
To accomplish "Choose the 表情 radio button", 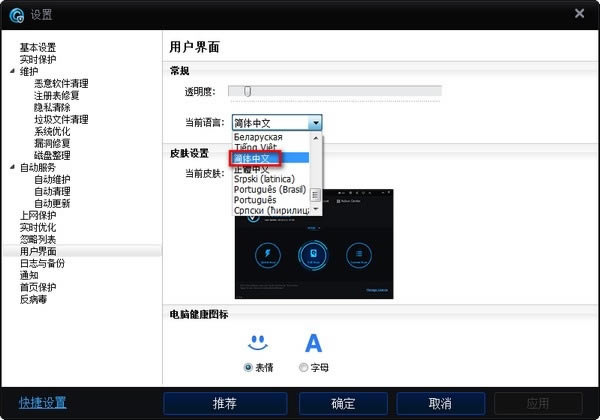I will click(x=248, y=367).
